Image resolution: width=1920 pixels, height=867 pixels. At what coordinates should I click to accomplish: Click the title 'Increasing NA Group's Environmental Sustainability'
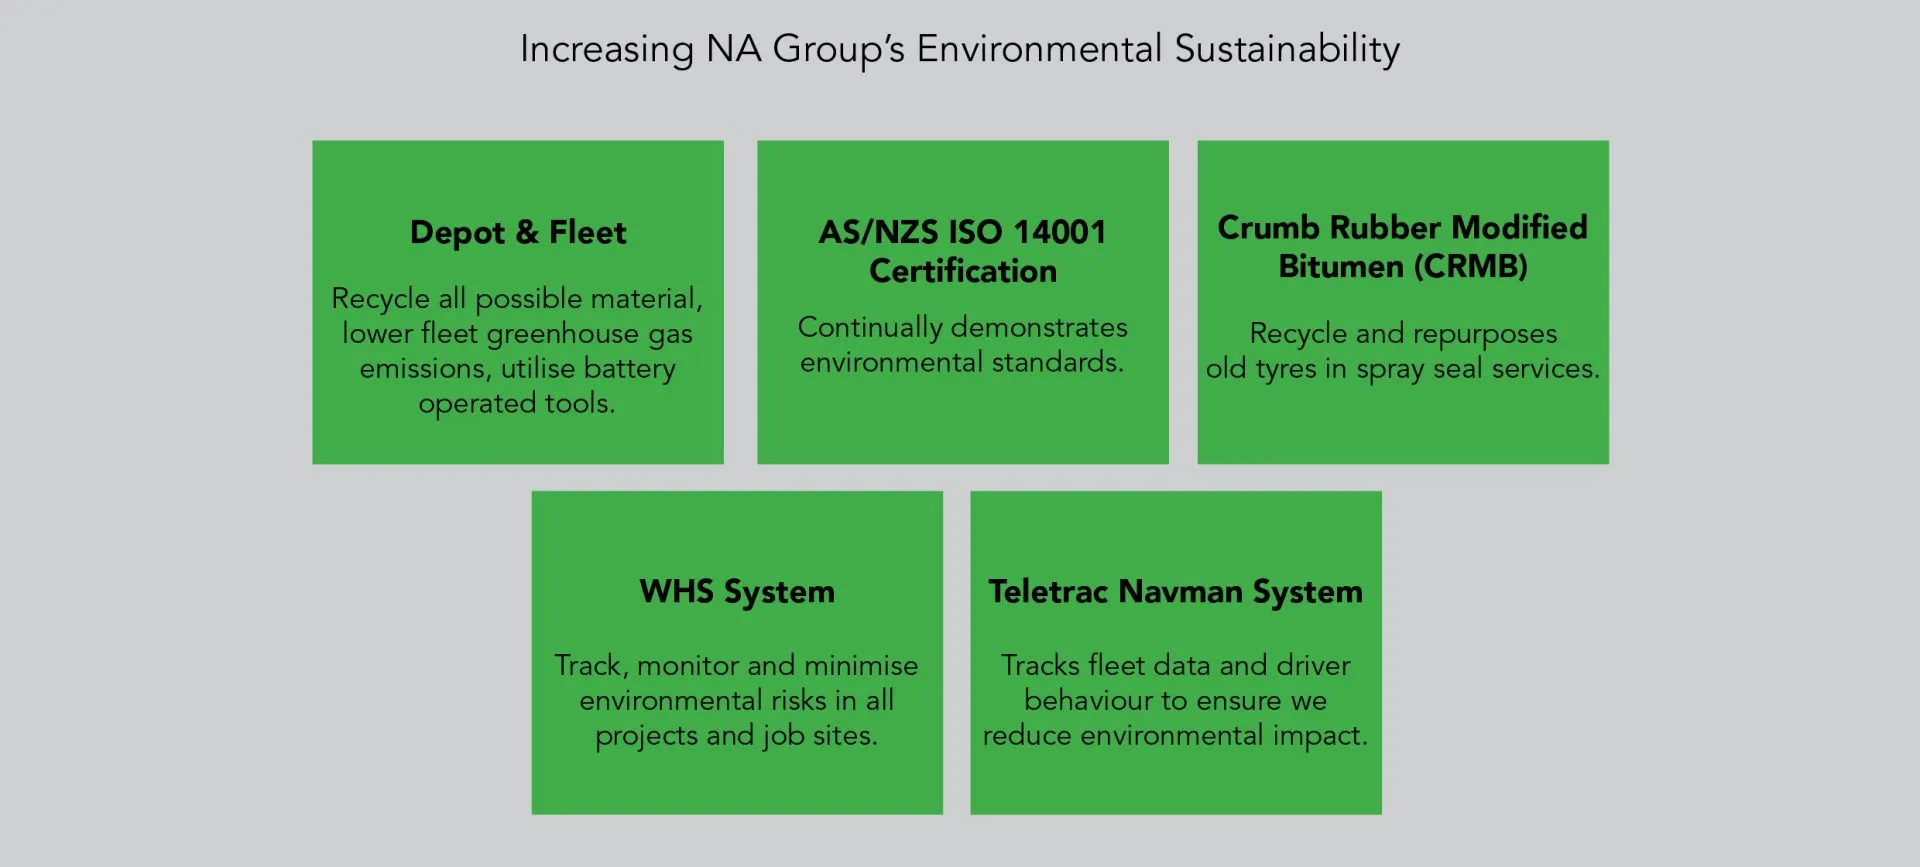tap(960, 49)
